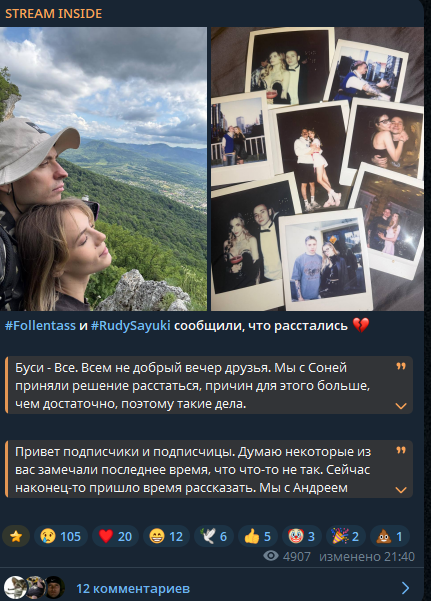Open the mountain couple photo

(x=103, y=169)
